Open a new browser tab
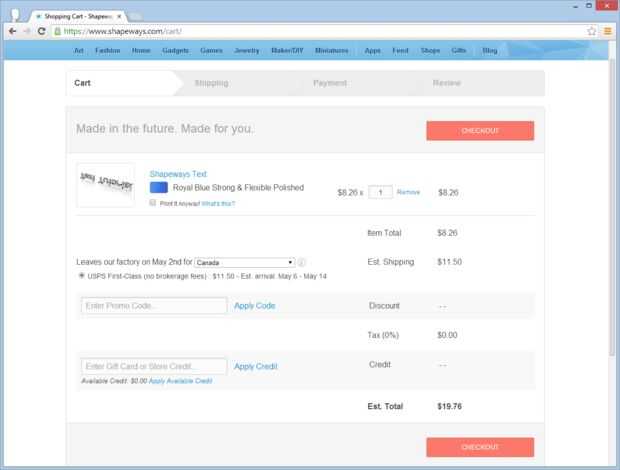This screenshot has width=620, height=470. [x=135, y=17]
